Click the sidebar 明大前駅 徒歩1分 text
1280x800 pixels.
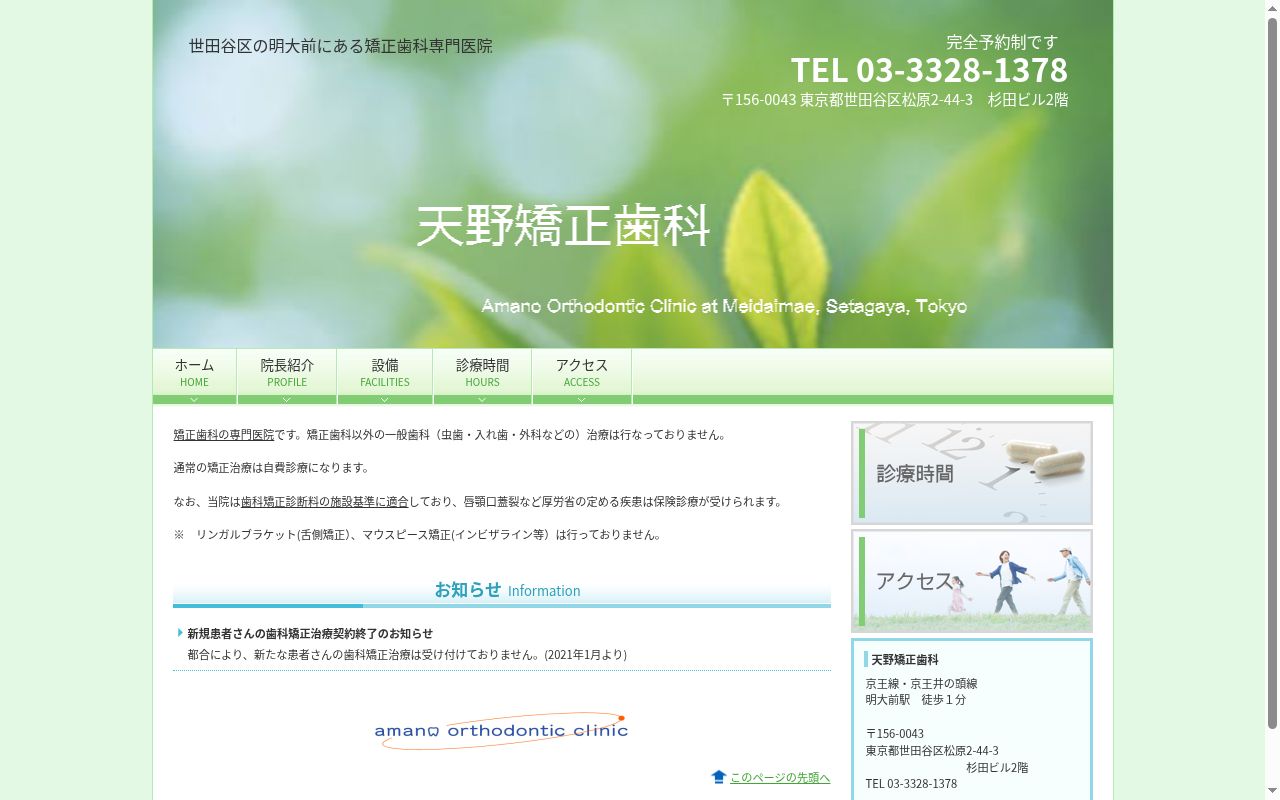click(x=916, y=700)
